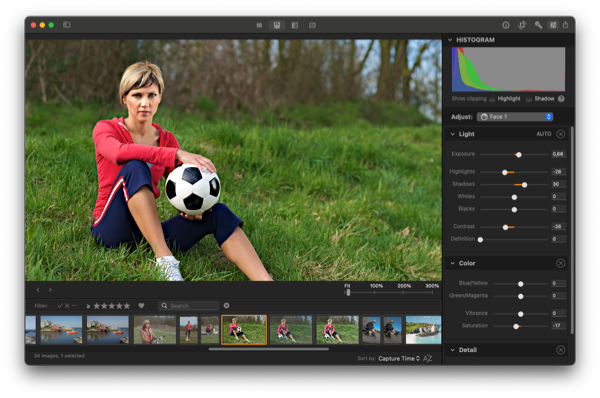Image resolution: width=600 pixels, height=398 pixels.
Task: Click the Shadows value field 30
Action: click(x=558, y=184)
